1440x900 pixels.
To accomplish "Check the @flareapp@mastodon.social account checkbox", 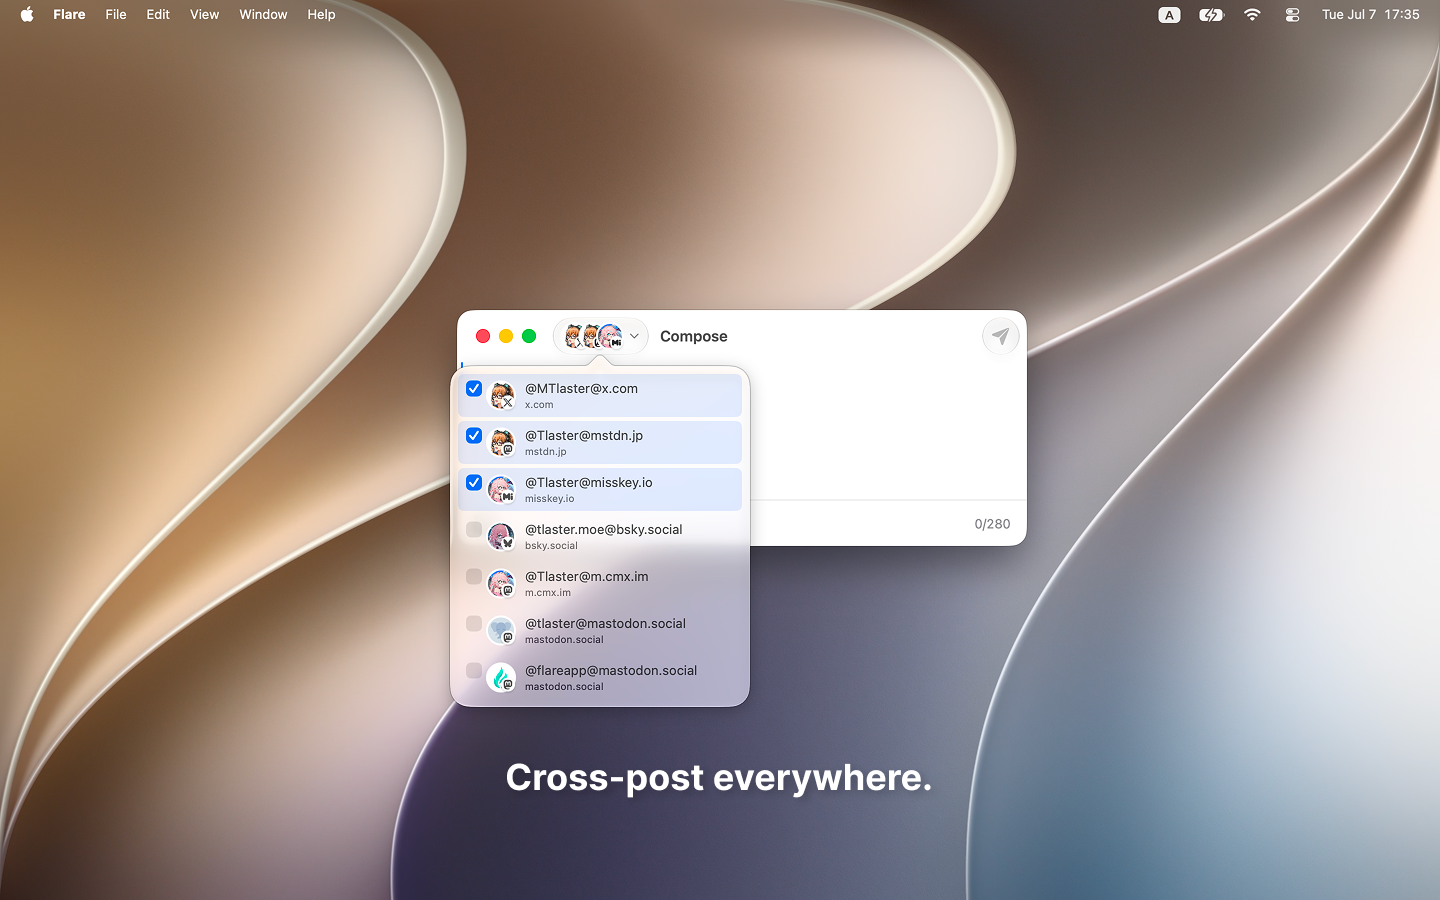I will tap(474, 670).
